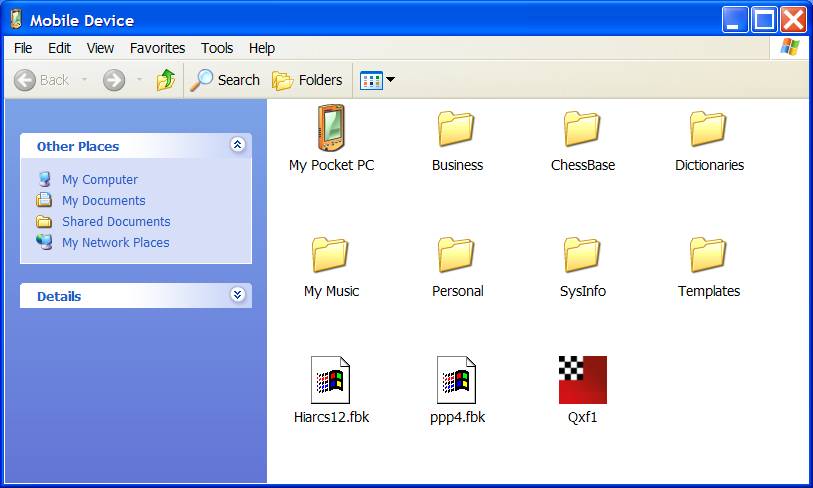The height and width of the screenshot is (488, 813).
Task: Select the ppp4.fbk file icon
Action: click(457, 380)
